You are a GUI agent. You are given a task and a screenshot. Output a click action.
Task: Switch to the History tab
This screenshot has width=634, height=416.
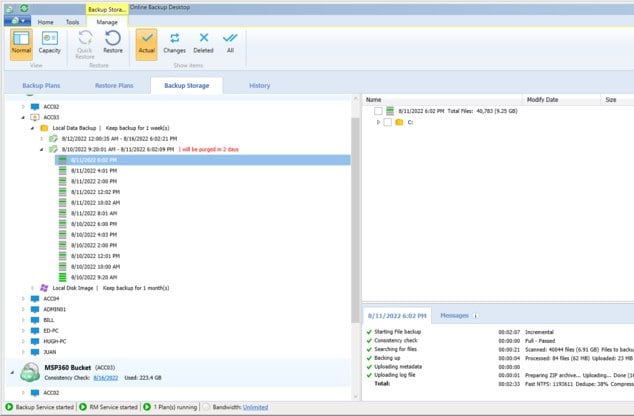pyautogui.click(x=259, y=86)
